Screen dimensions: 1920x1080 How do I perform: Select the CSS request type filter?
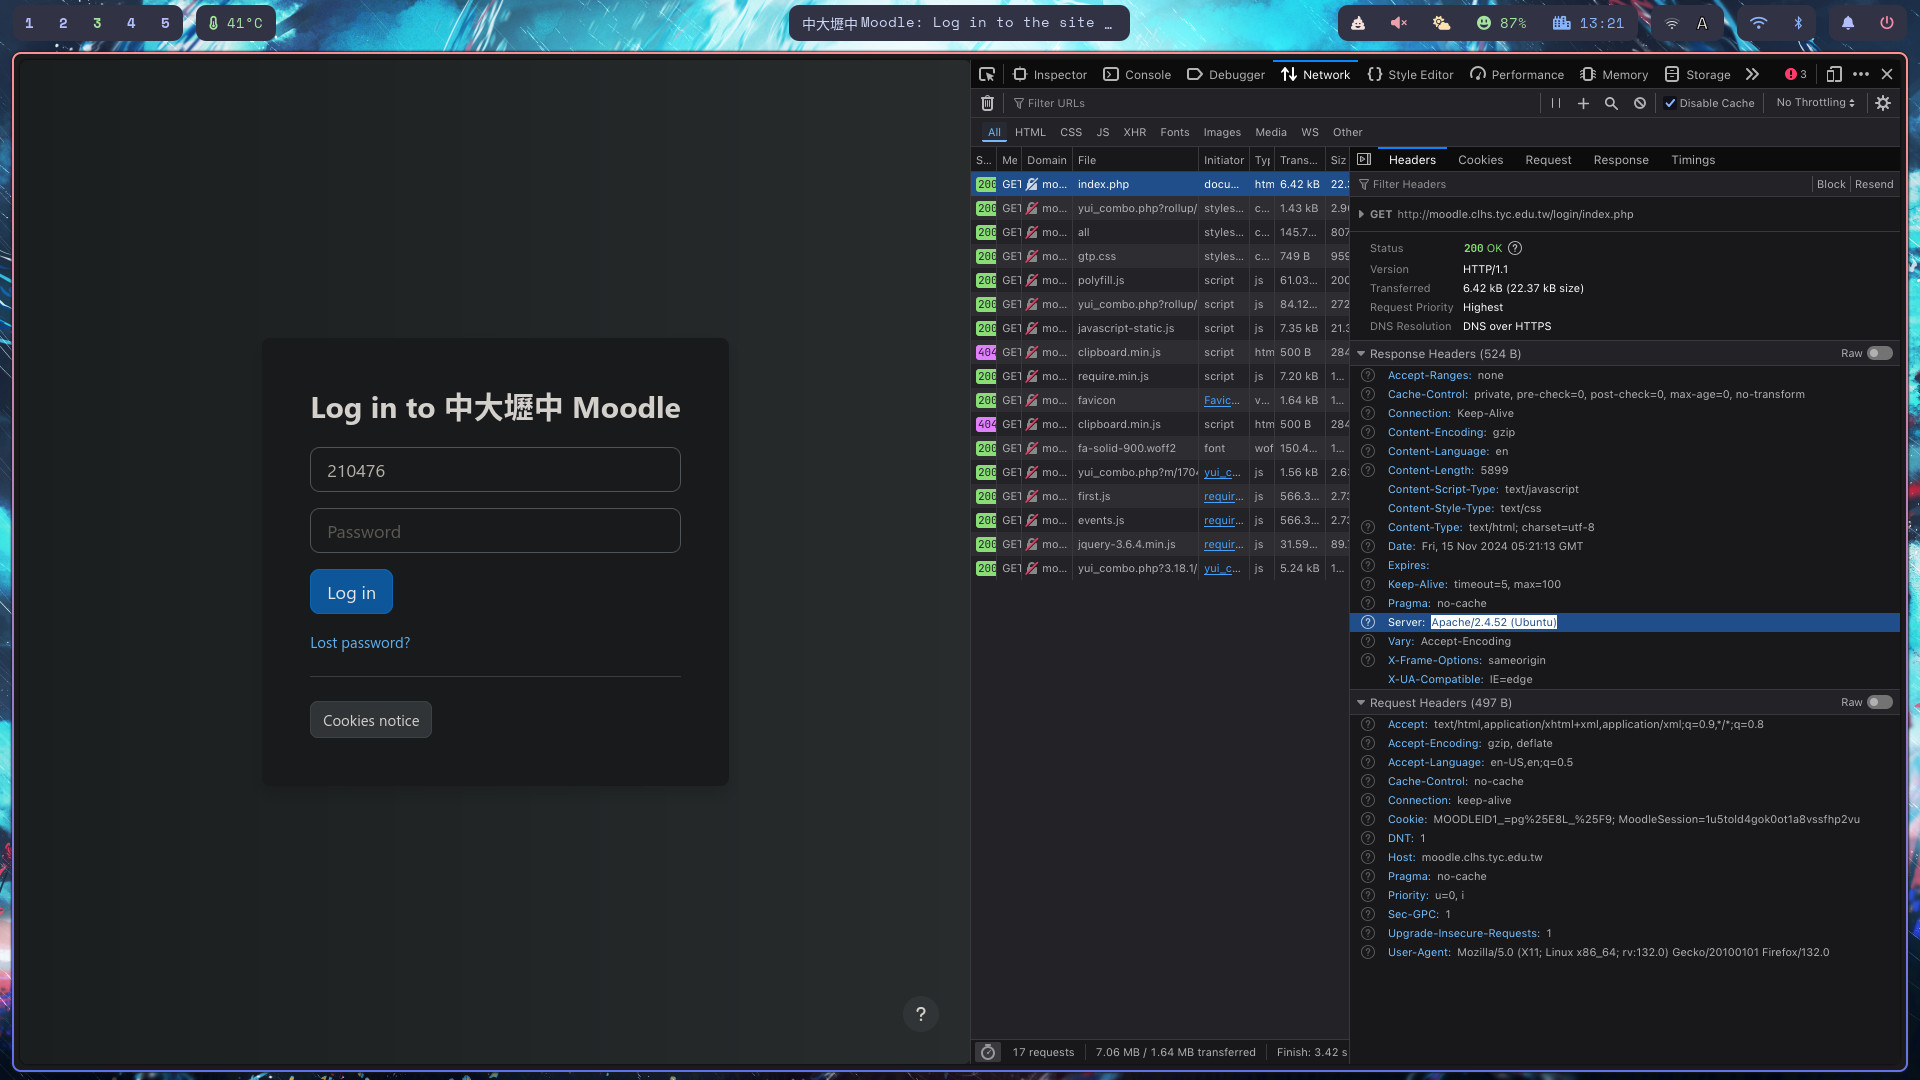tap(1071, 132)
